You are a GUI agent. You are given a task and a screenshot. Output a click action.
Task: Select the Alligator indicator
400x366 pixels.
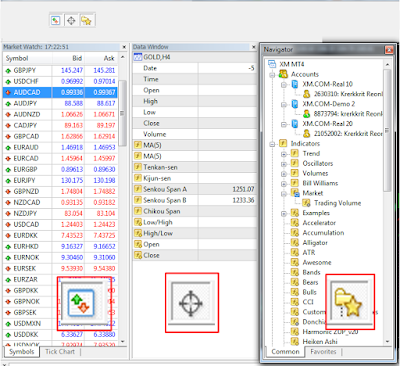[315, 243]
